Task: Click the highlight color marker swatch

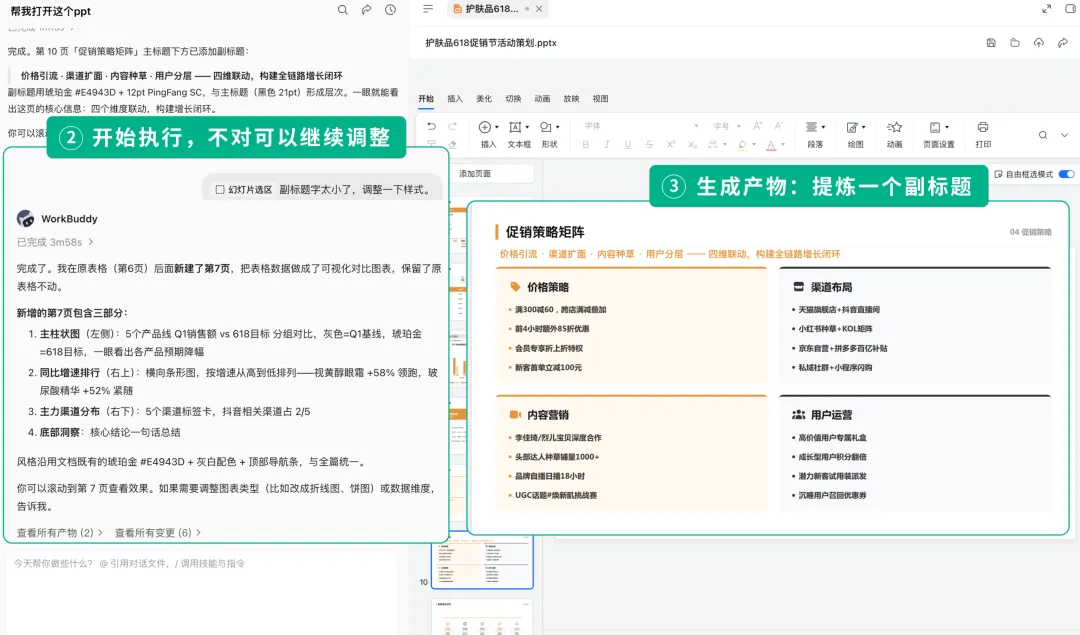Action: point(742,145)
